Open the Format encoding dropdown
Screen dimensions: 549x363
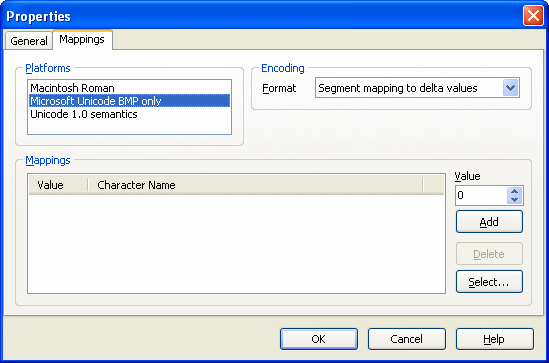pyautogui.click(x=510, y=88)
